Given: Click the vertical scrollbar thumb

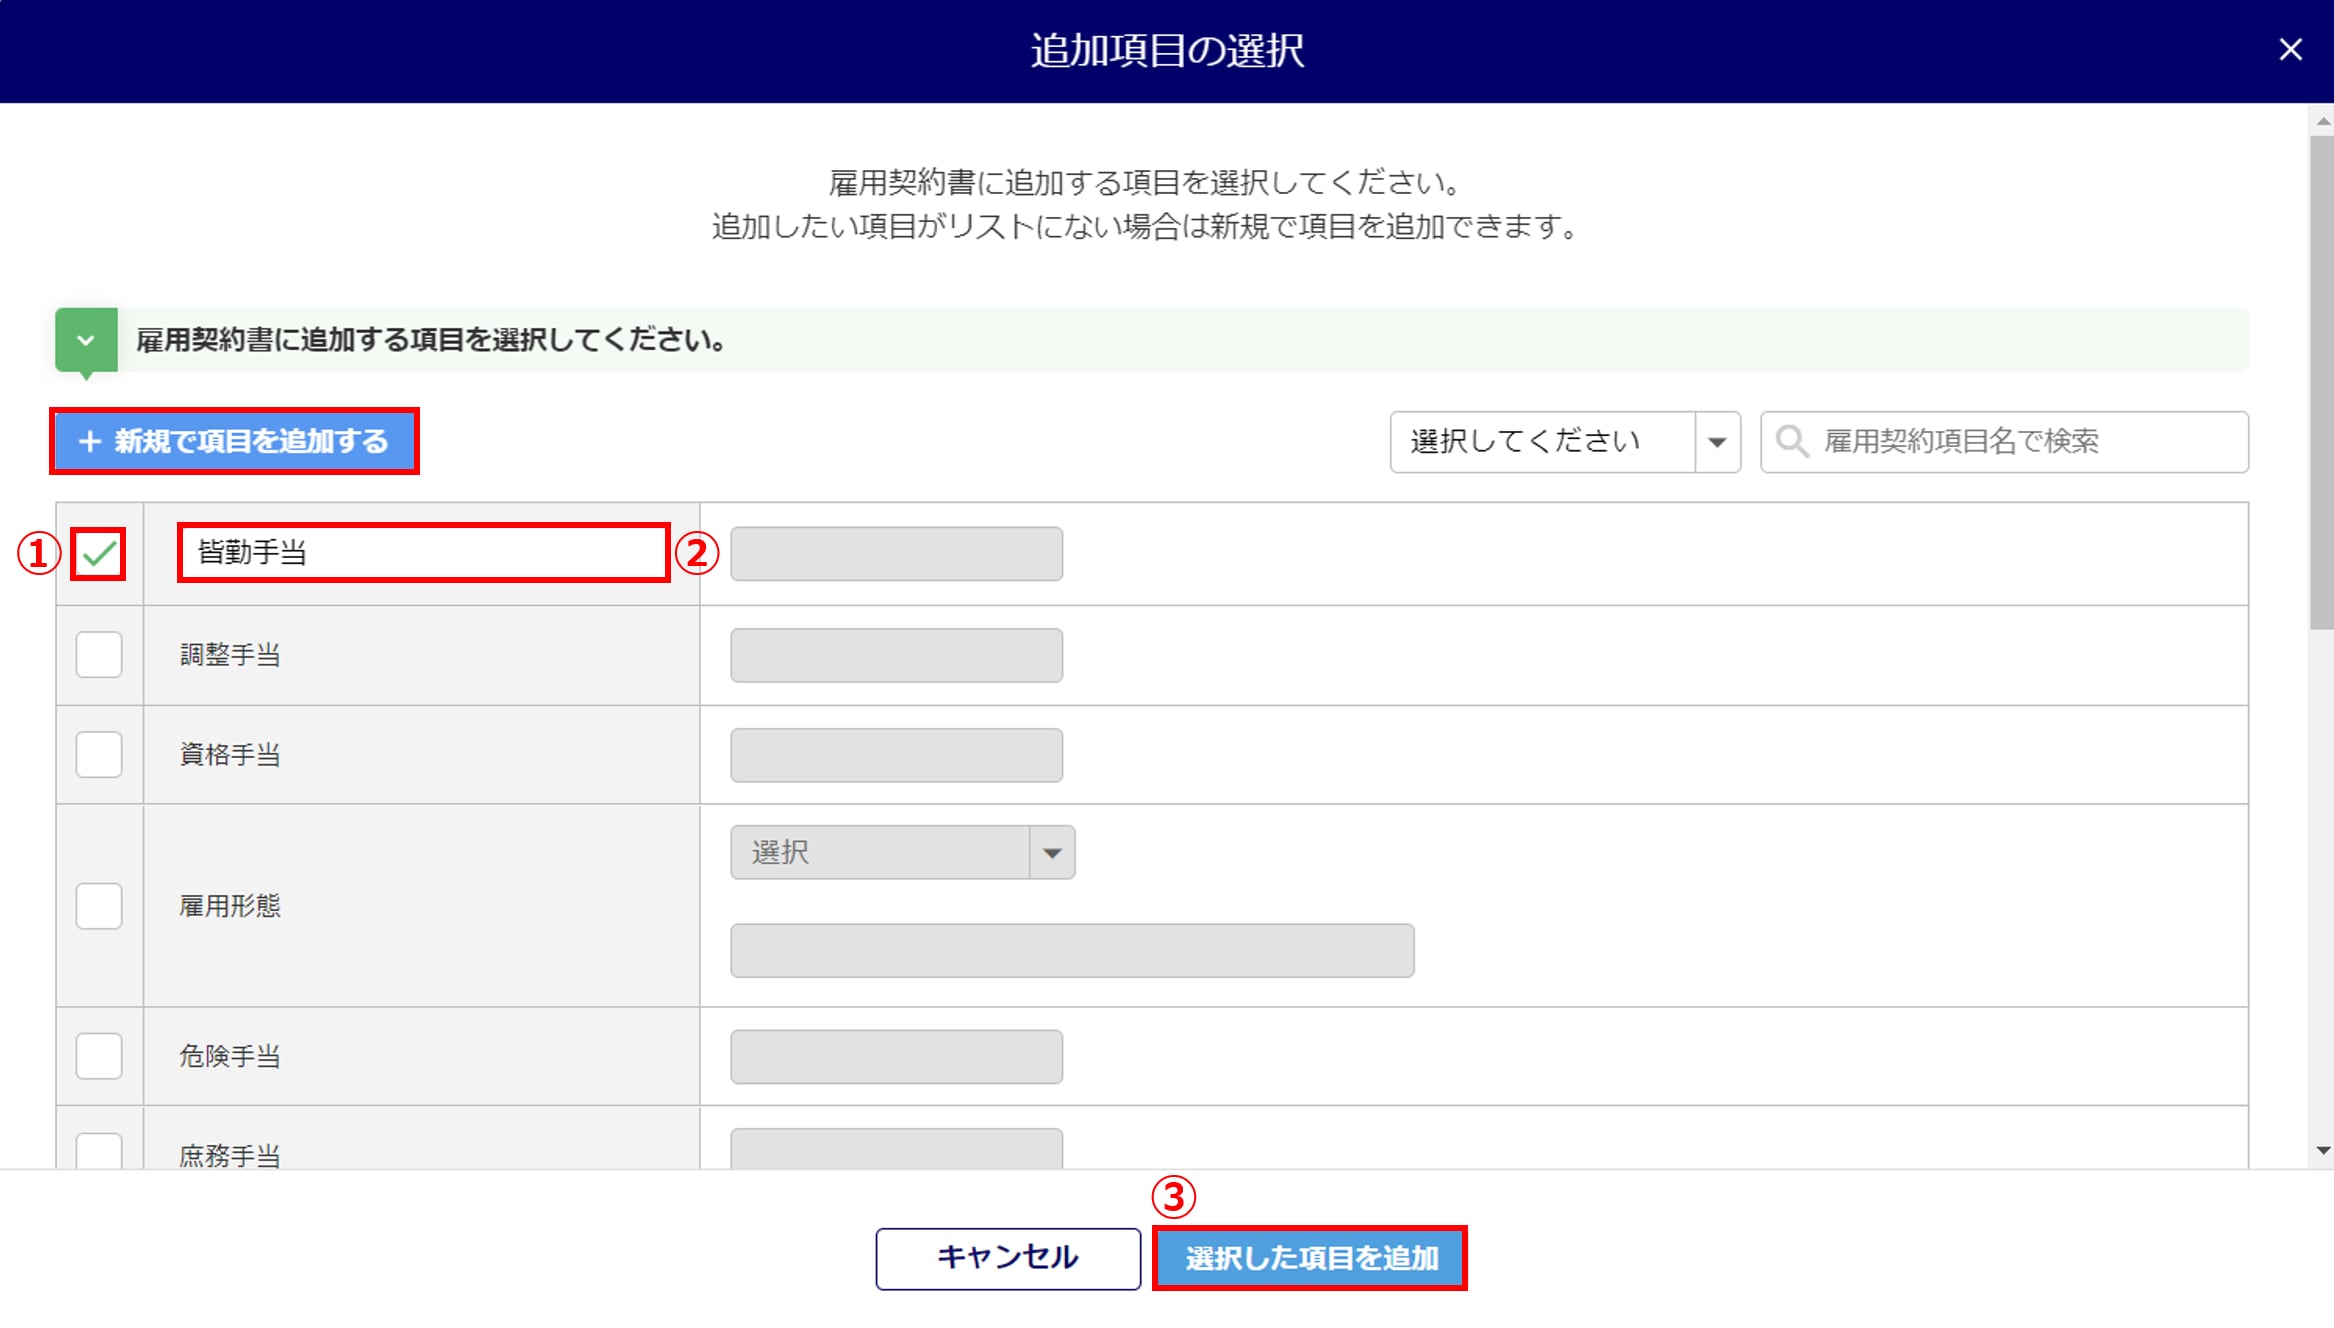Looking at the screenshot, I should tap(2321, 380).
